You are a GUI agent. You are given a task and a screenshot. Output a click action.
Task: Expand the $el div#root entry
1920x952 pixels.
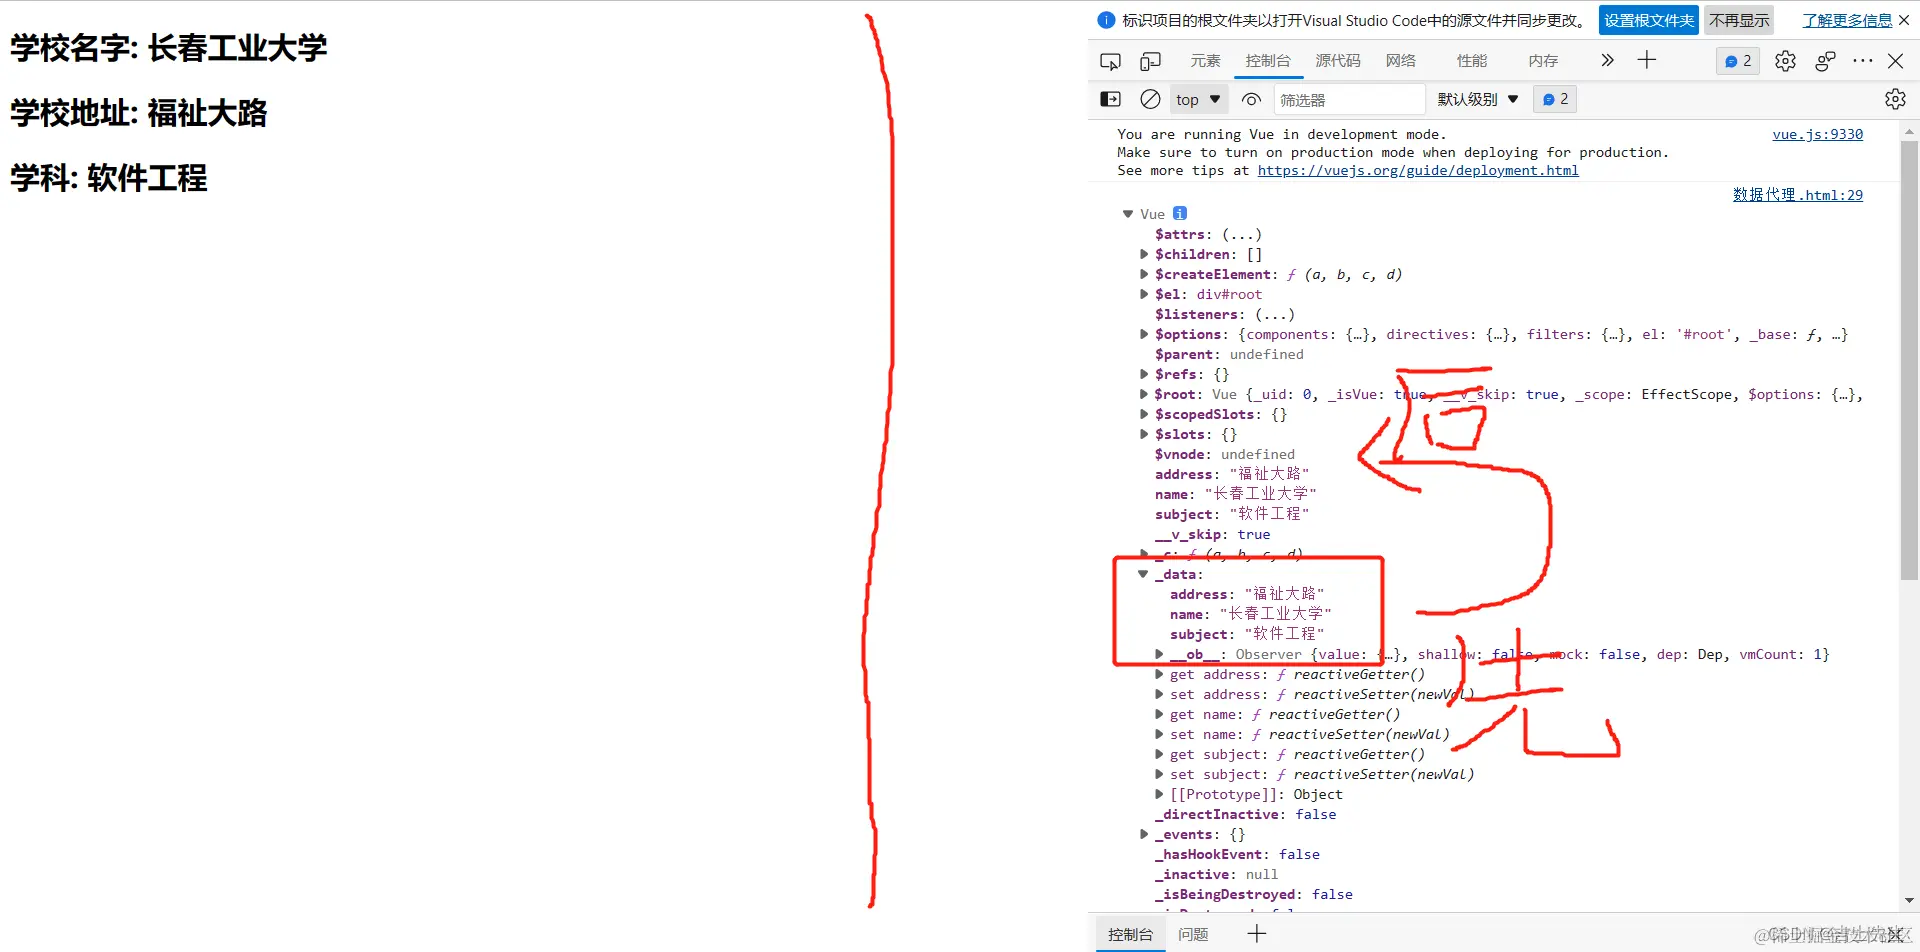pyautogui.click(x=1144, y=294)
